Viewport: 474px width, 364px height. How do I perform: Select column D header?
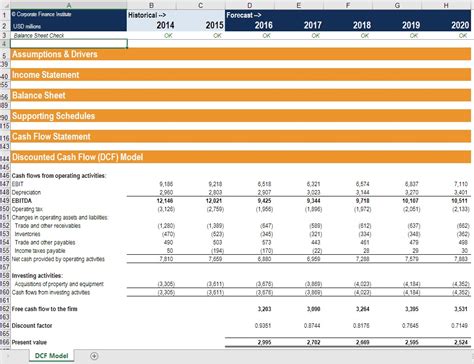(250, 5)
